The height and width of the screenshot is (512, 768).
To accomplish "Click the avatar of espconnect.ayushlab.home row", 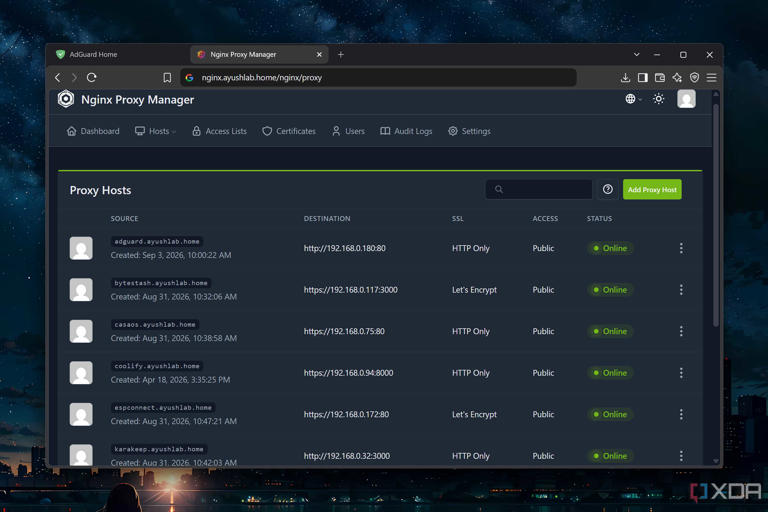I will 81,414.
